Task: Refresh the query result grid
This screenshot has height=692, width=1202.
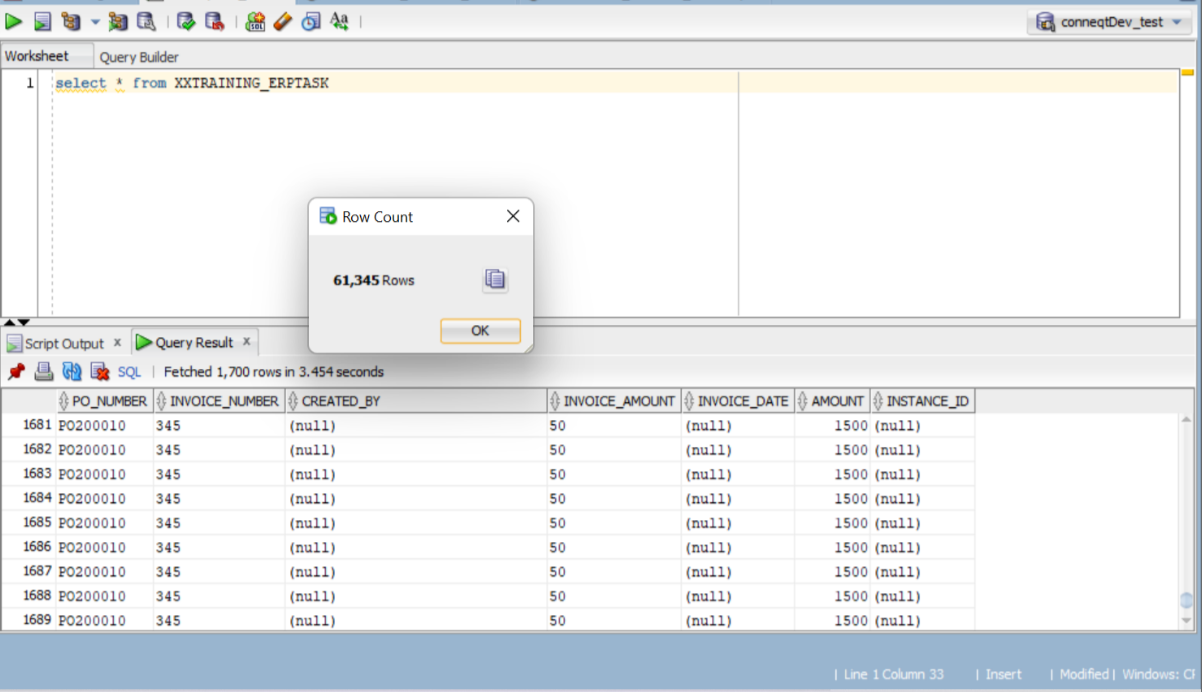Action: 72,372
